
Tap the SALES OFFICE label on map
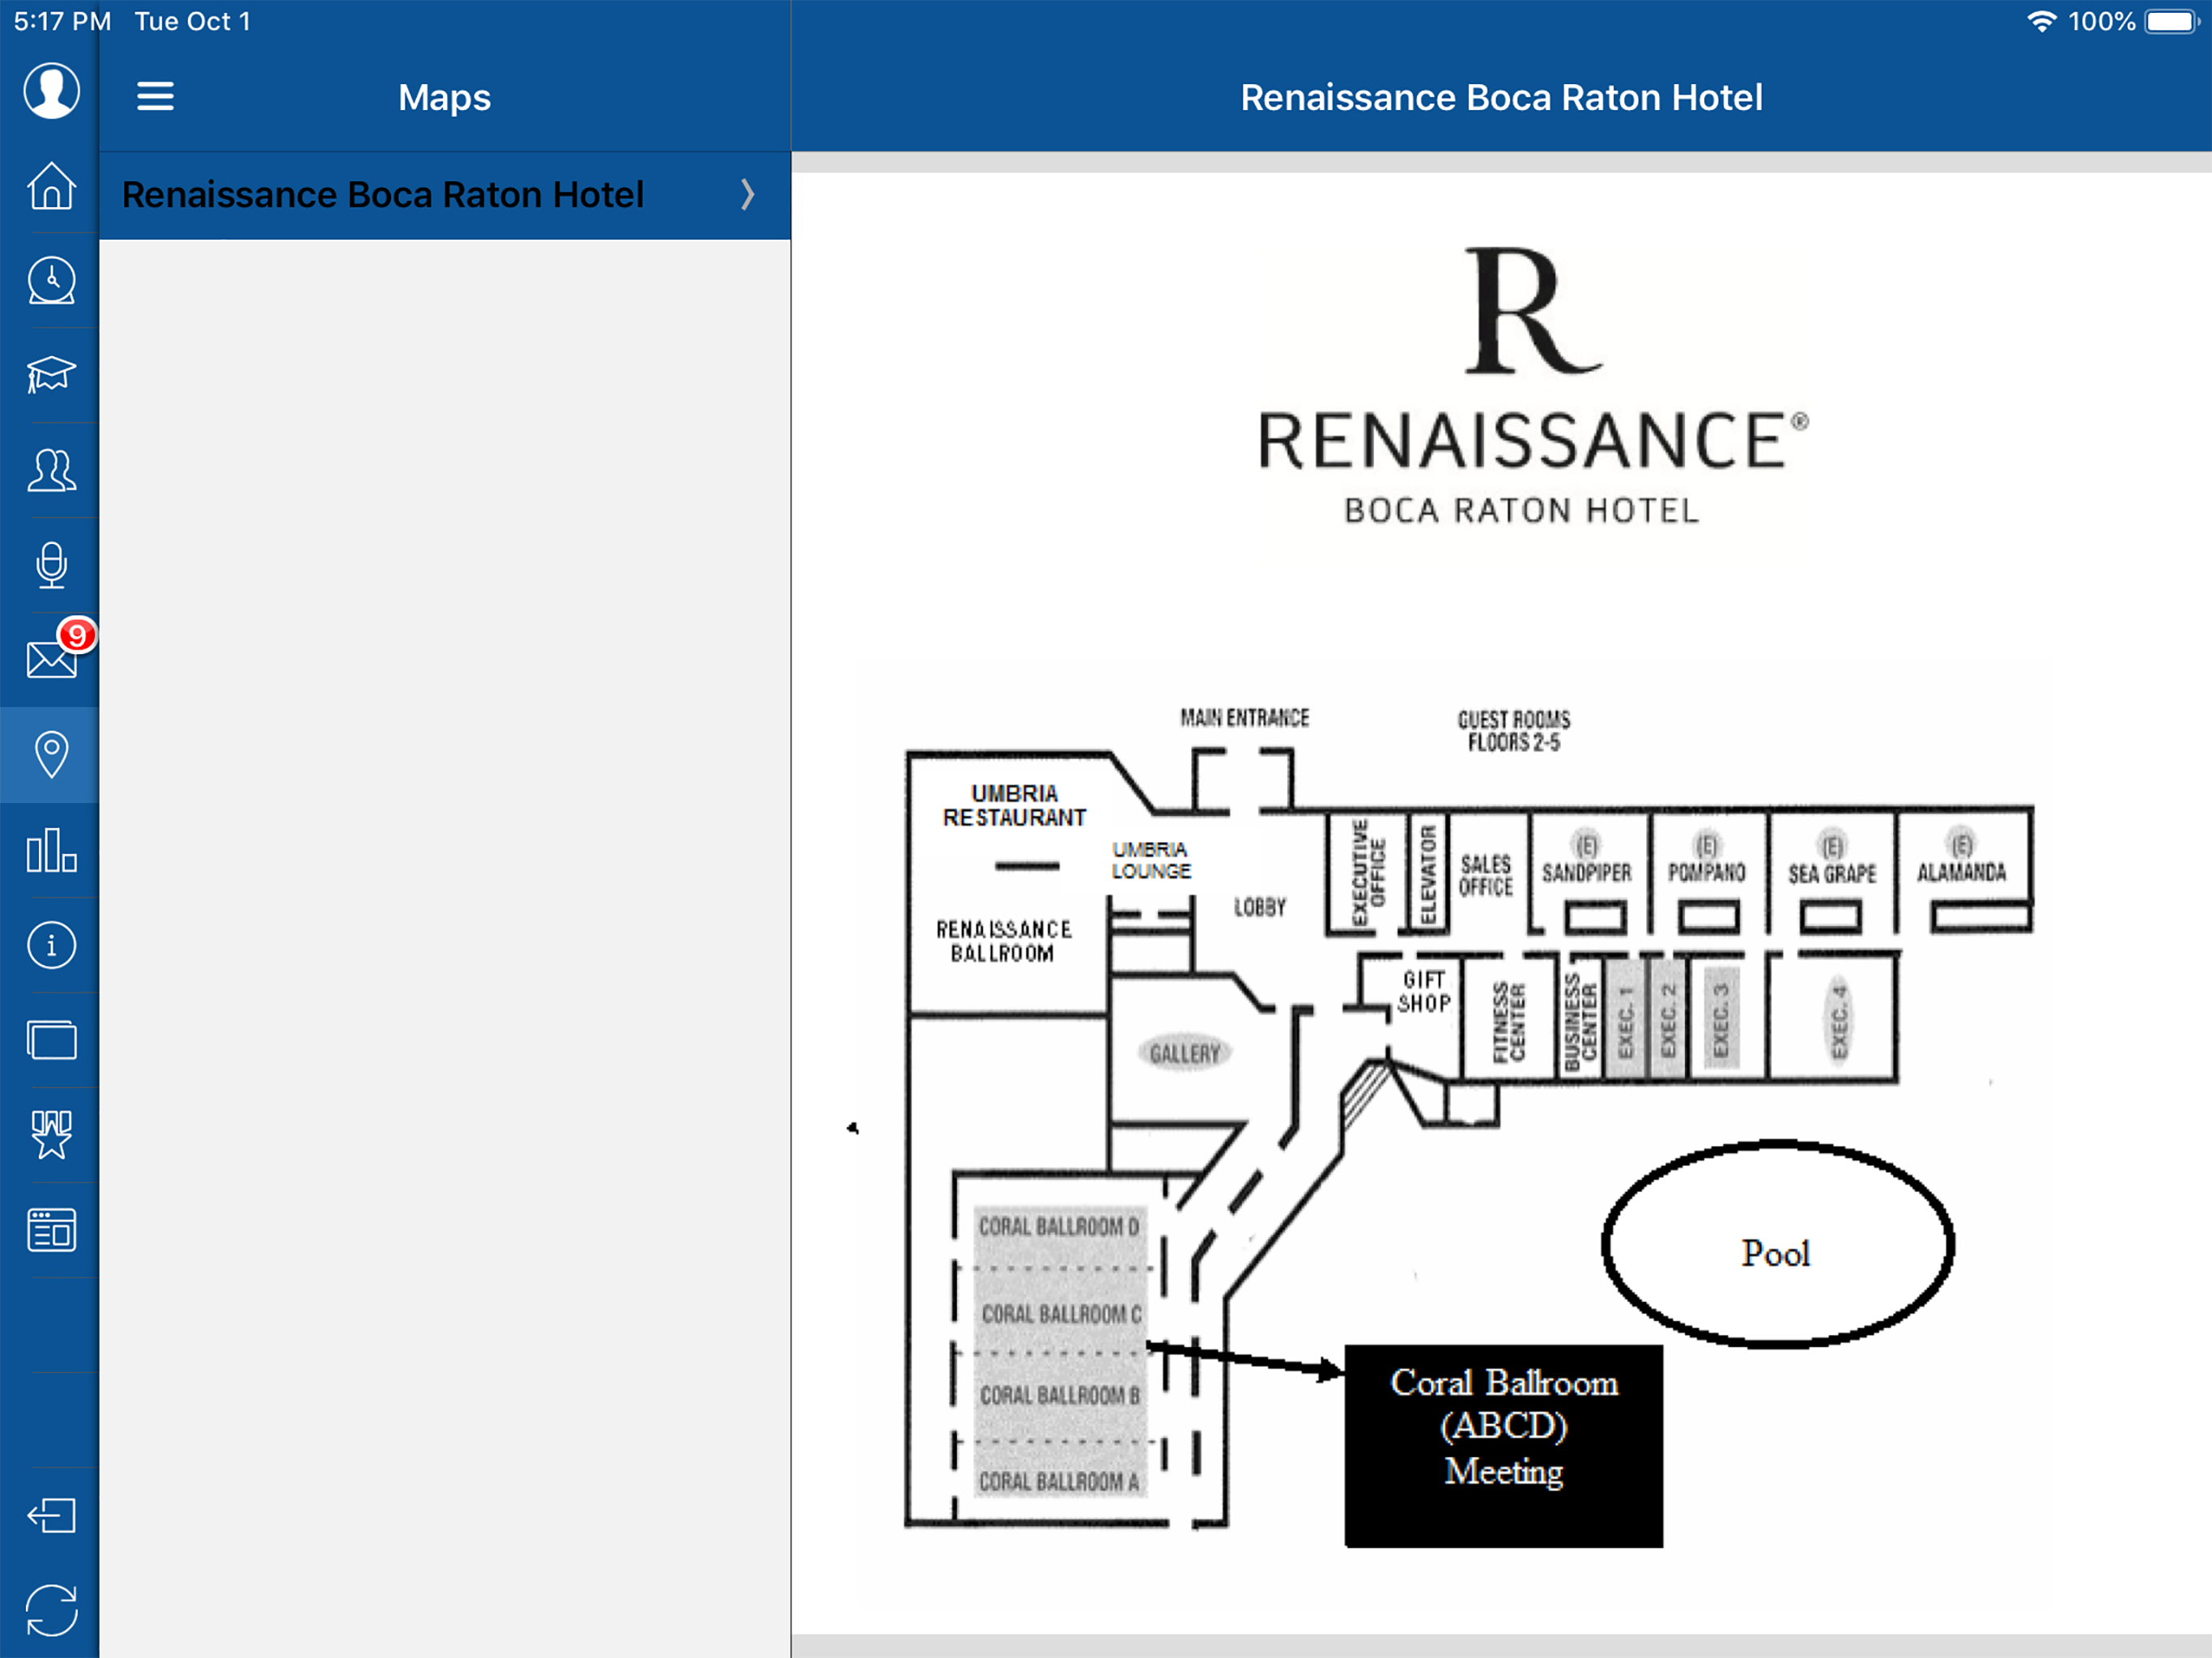(x=1485, y=875)
